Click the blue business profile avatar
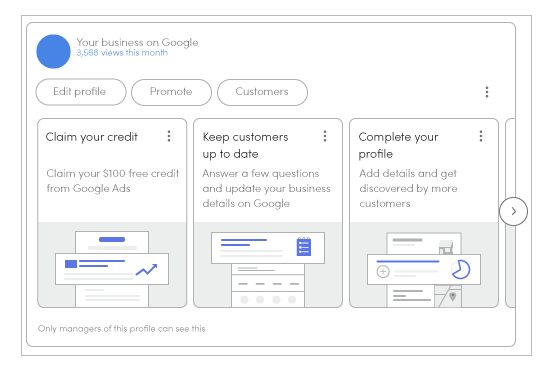The image size is (553, 371). (x=53, y=51)
